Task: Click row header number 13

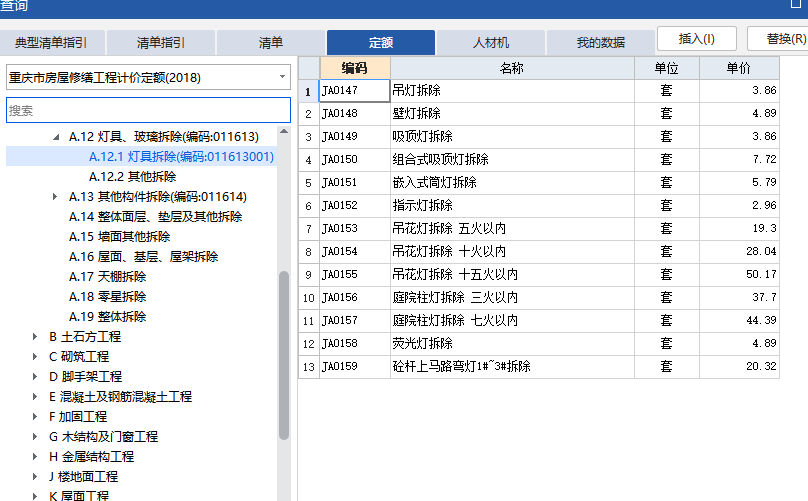Action: 309,366
